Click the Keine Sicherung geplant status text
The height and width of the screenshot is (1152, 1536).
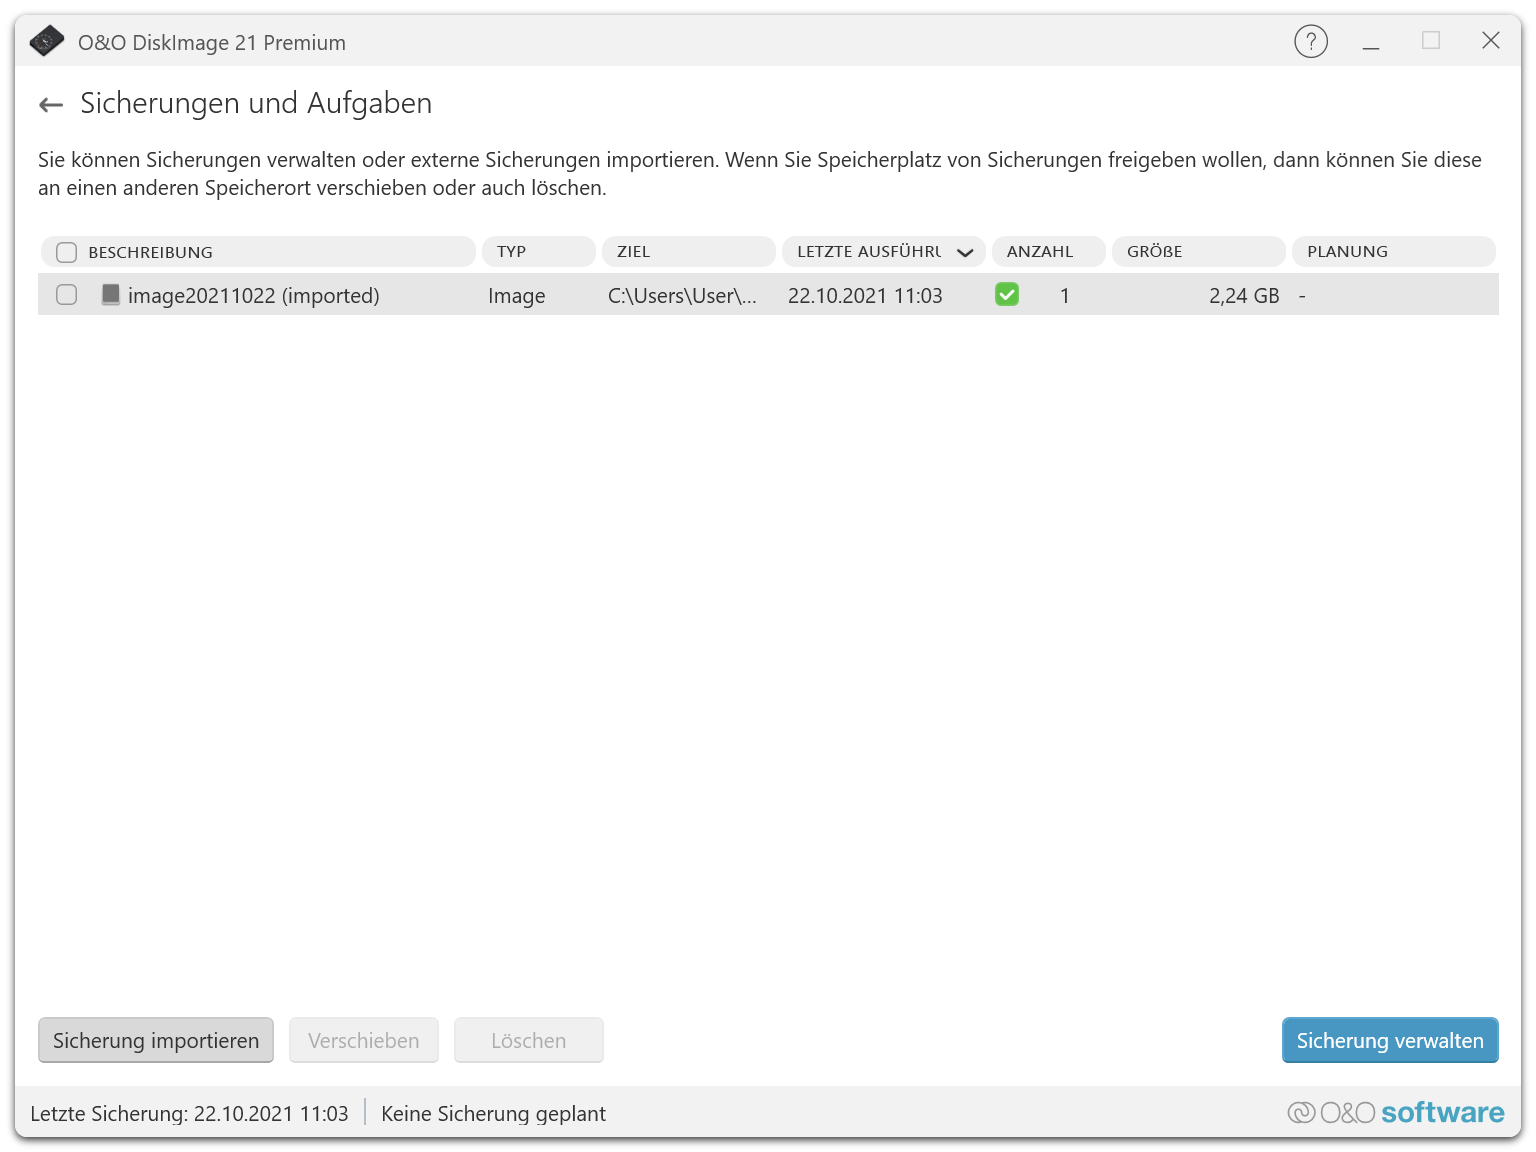click(494, 1113)
